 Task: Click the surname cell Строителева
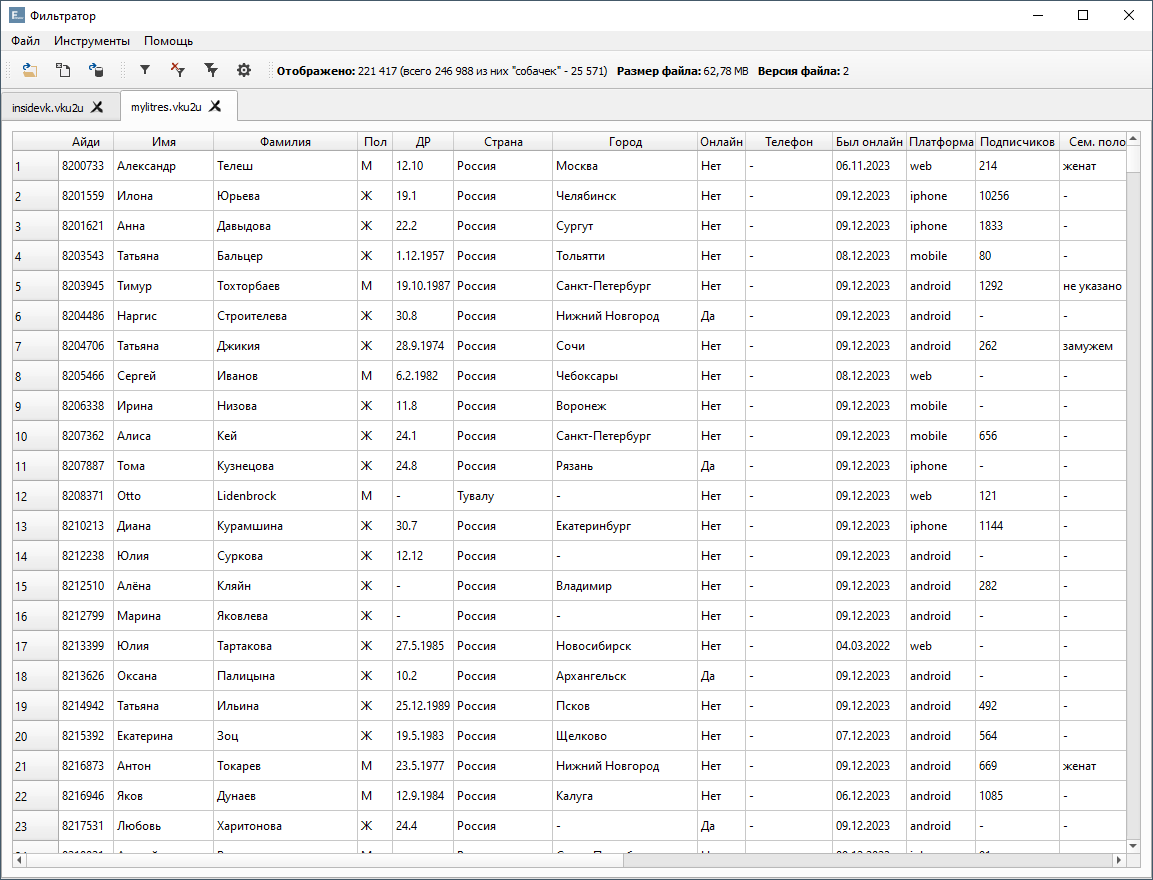(285, 316)
